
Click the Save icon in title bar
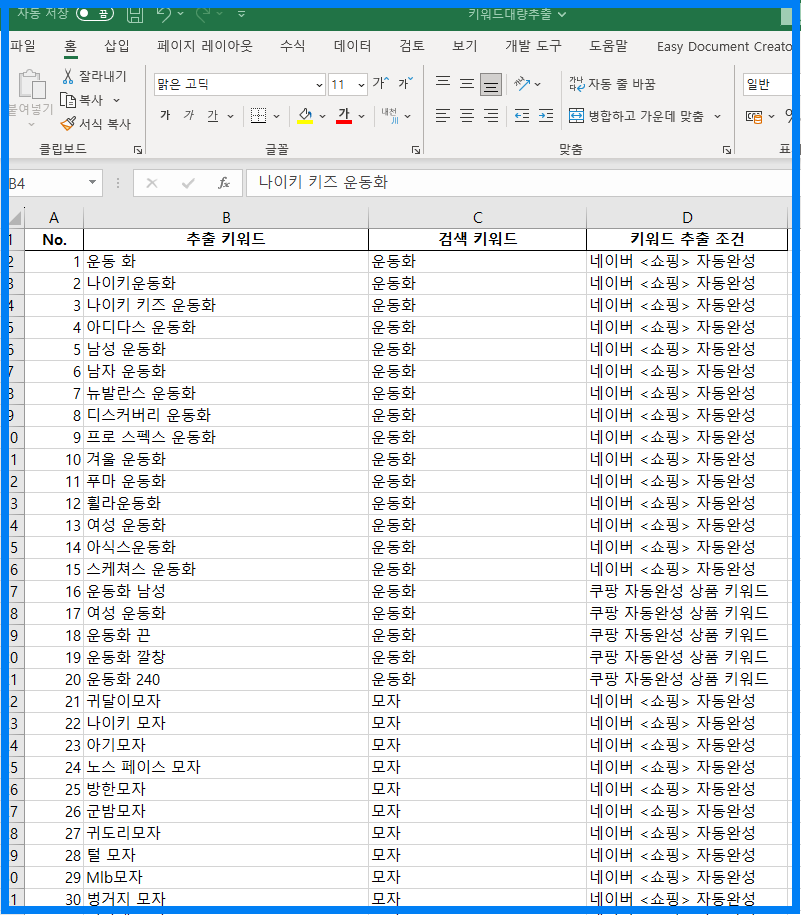pyautogui.click(x=135, y=14)
